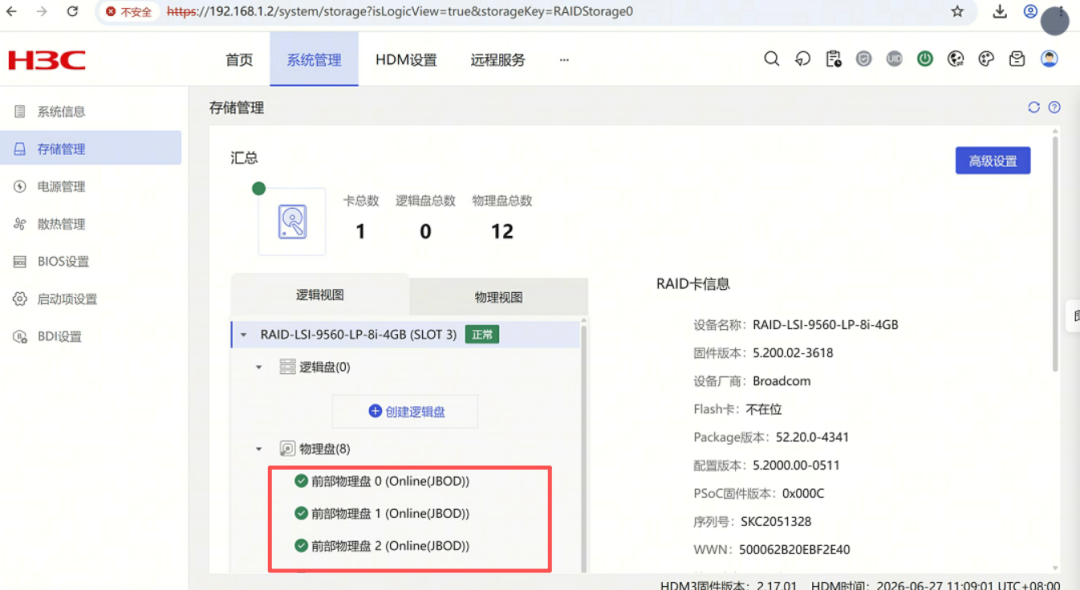Click the 创建逻辑盘 button
The image size is (1080, 590).
(x=405, y=411)
